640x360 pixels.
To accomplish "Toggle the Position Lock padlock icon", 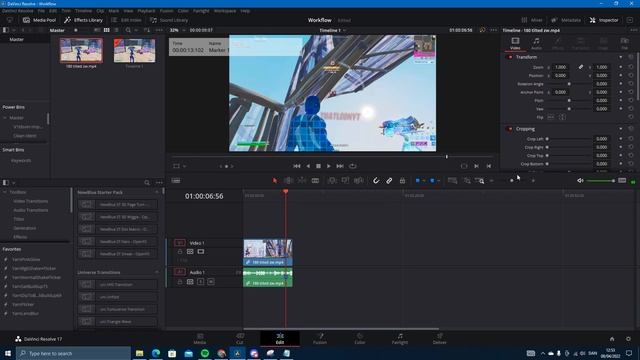I will click(x=402, y=180).
